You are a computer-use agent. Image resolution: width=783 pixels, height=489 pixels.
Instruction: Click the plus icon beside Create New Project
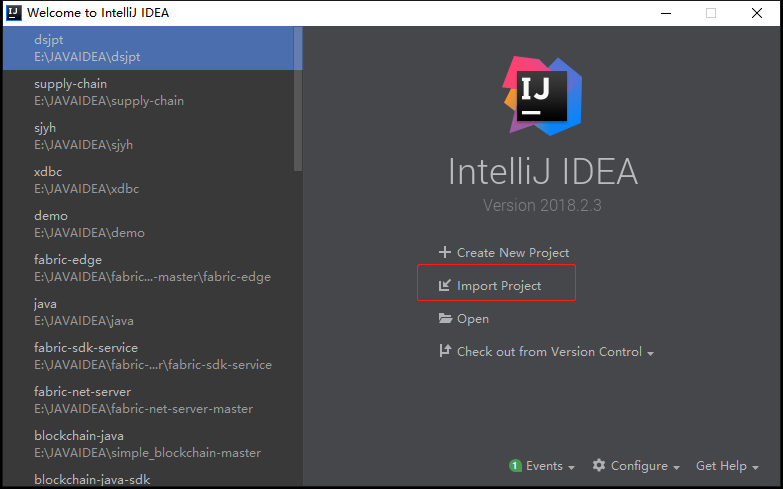point(444,252)
